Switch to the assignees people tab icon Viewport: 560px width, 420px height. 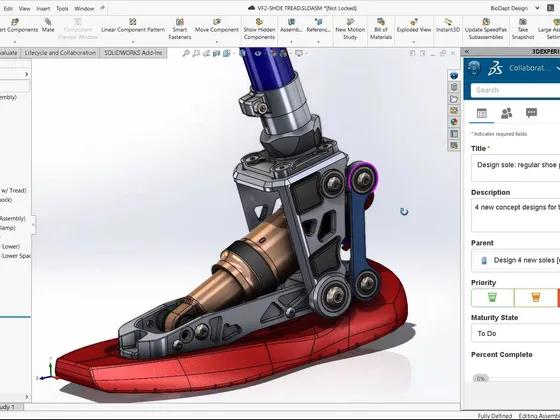[x=506, y=114]
